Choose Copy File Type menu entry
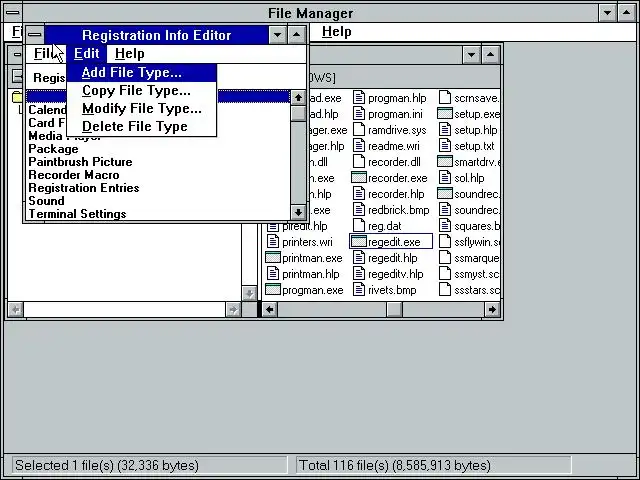The width and height of the screenshot is (640, 480). click(x=141, y=91)
